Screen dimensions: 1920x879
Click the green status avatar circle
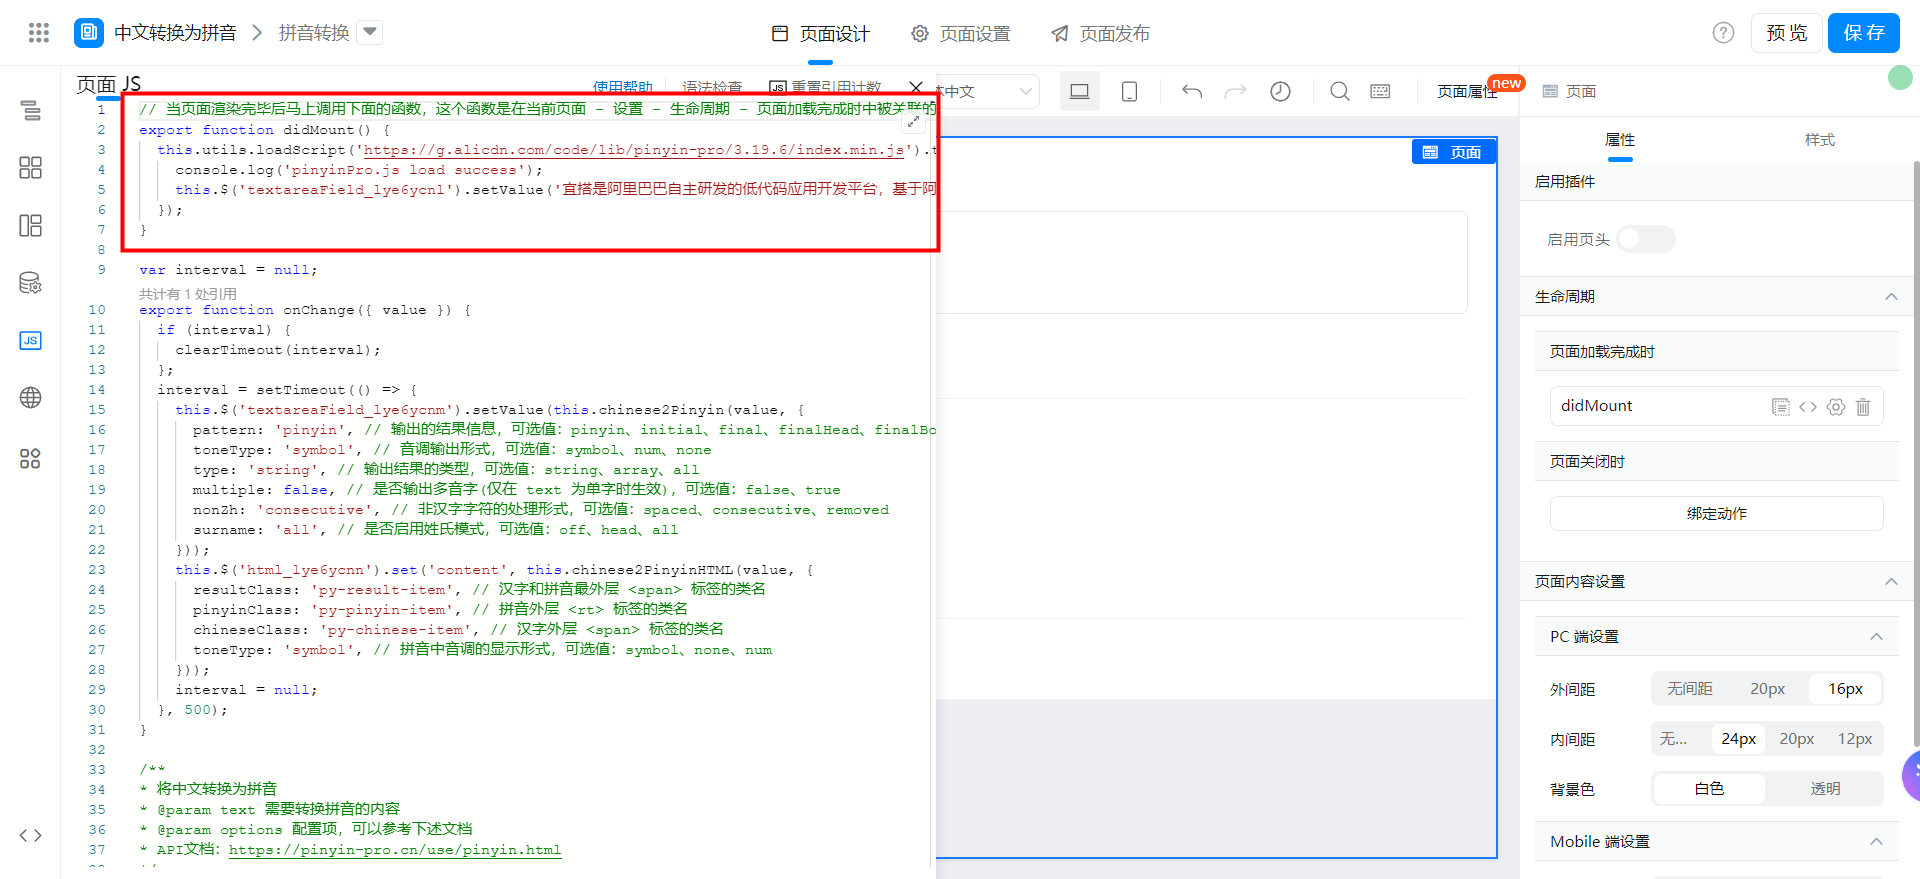click(x=1900, y=77)
